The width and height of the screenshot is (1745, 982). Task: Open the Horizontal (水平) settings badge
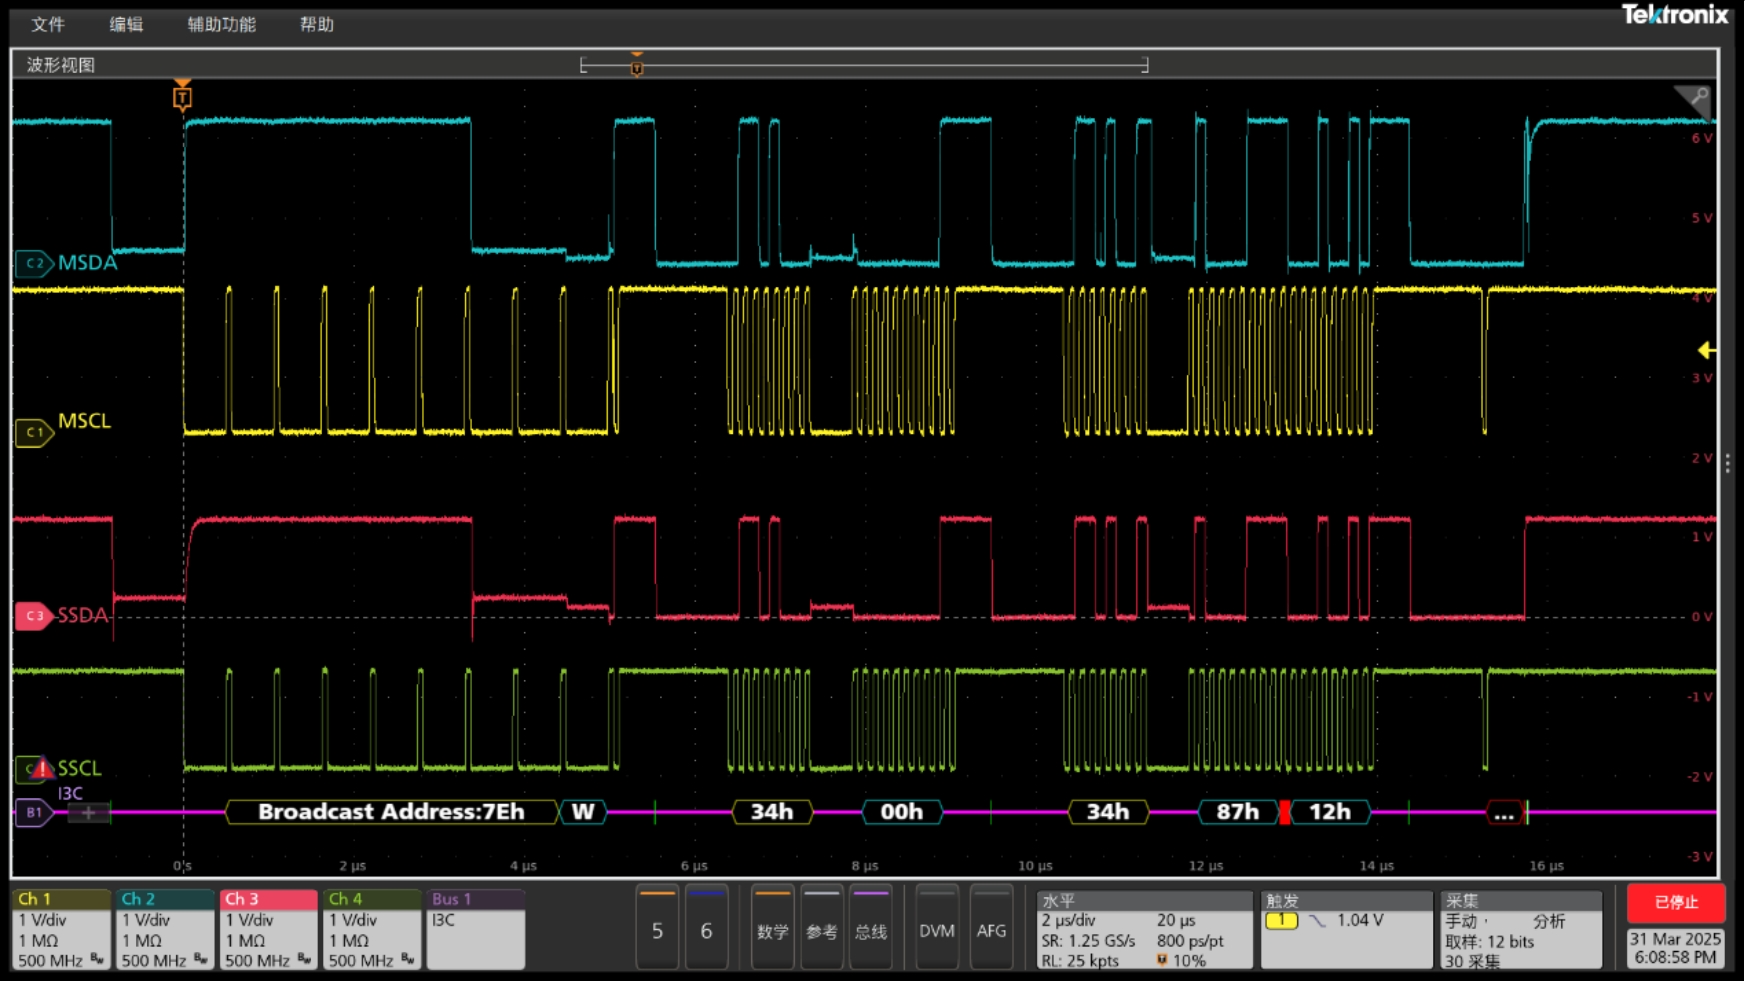coord(1144,930)
